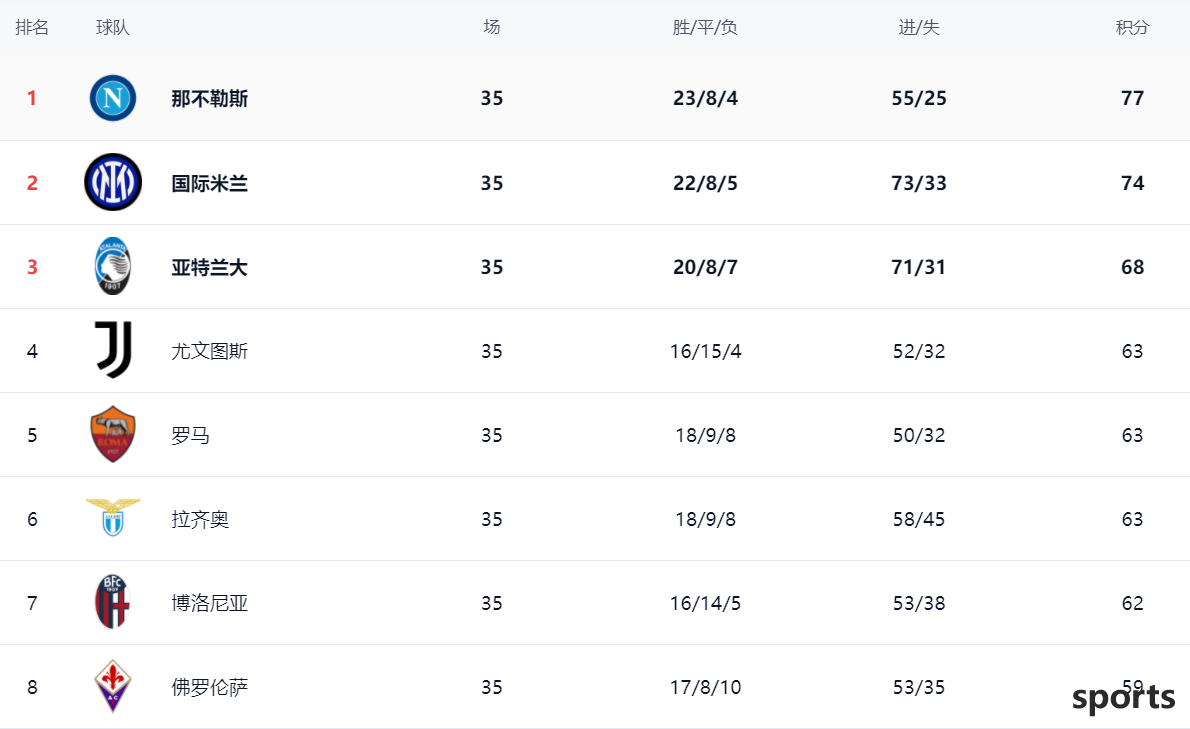Select the 罗马 team name

[x=190, y=435]
